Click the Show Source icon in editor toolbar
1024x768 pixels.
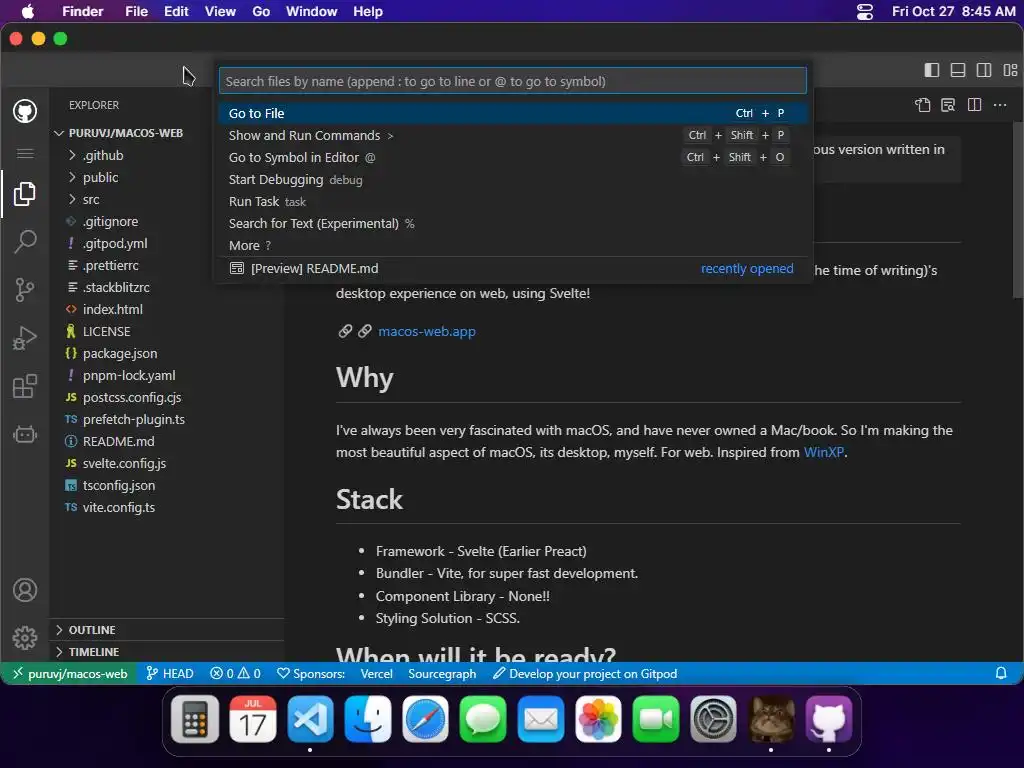coord(923,105)
